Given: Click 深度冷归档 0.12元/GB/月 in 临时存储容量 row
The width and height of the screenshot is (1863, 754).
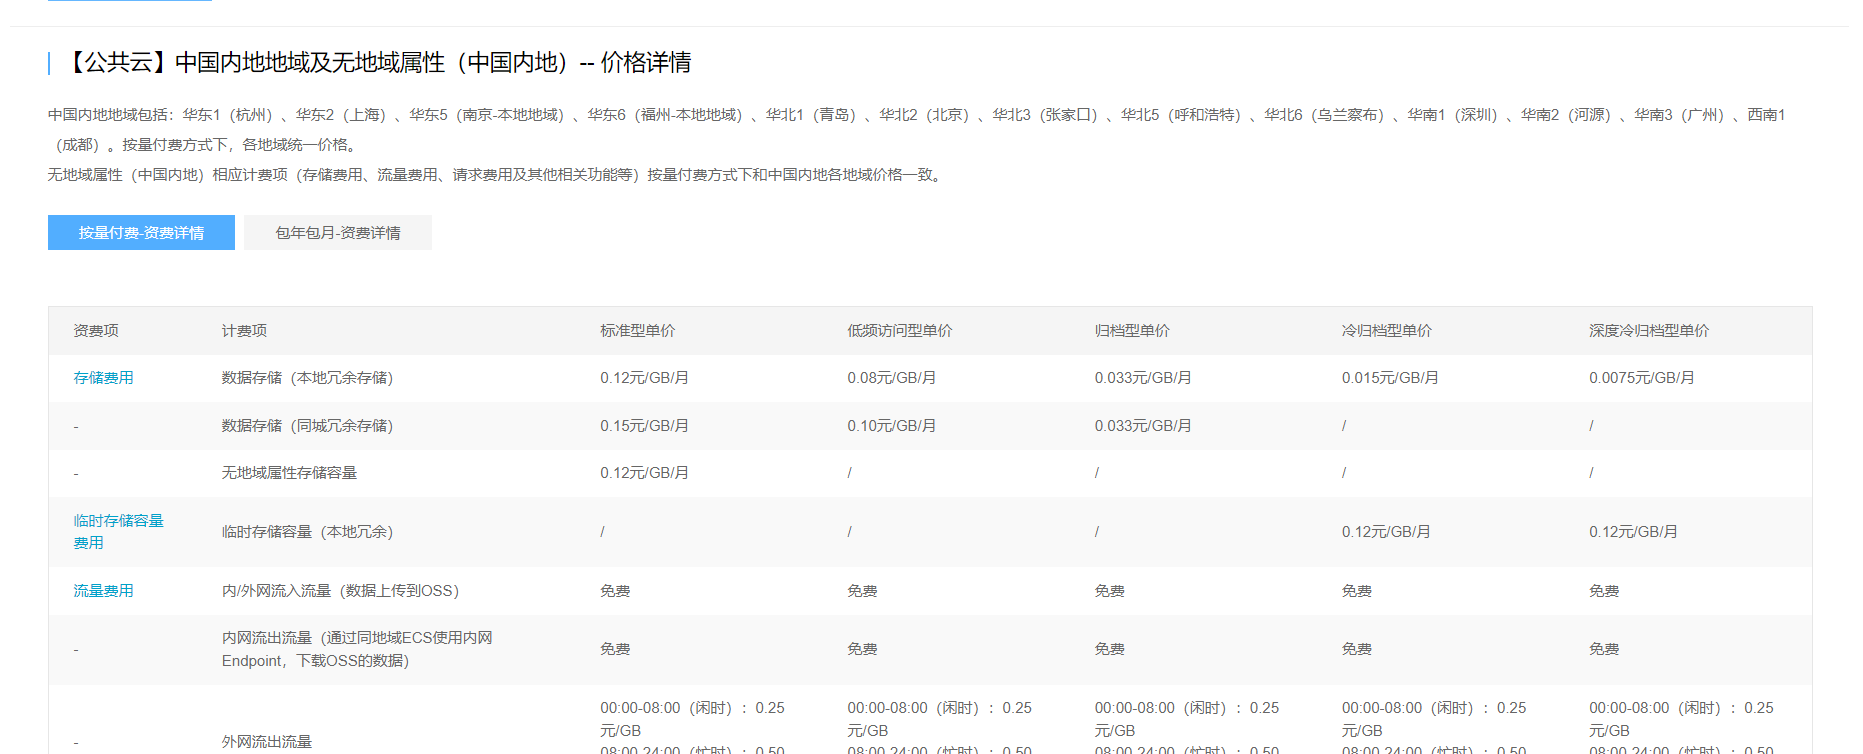Looking at the screenshot, I should pyautogui.click(x=1632, y=532).
